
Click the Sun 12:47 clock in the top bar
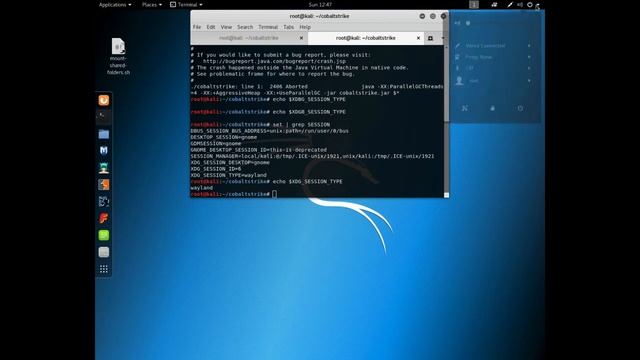tap(320, 4)
